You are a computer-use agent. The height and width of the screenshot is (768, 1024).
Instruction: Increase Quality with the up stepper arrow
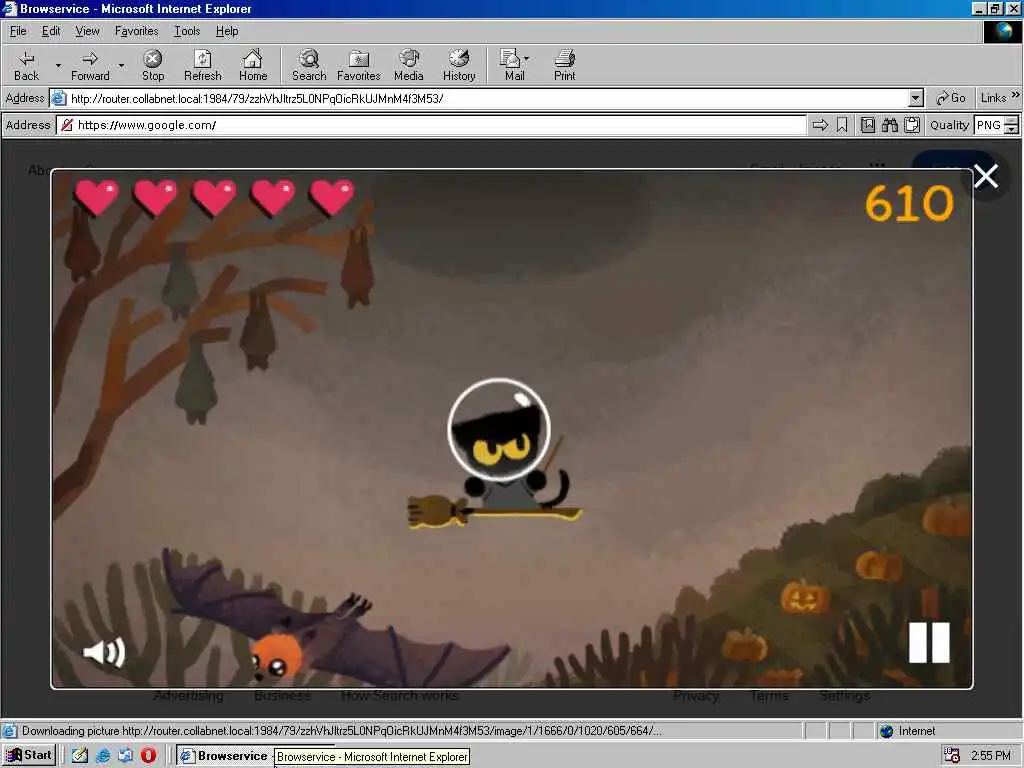[x=1012, y=120]
